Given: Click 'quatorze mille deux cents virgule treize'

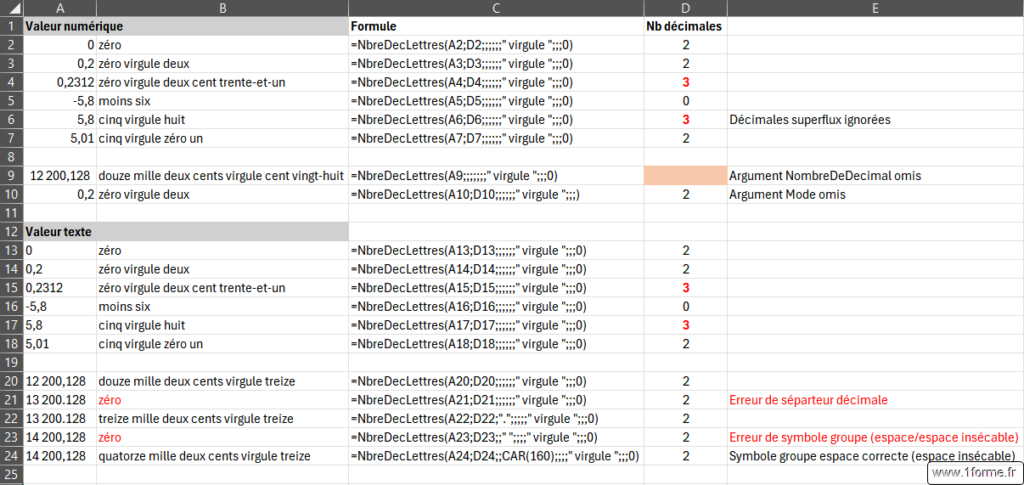Looking at the screenshot, I should click(x=223, y=456).
